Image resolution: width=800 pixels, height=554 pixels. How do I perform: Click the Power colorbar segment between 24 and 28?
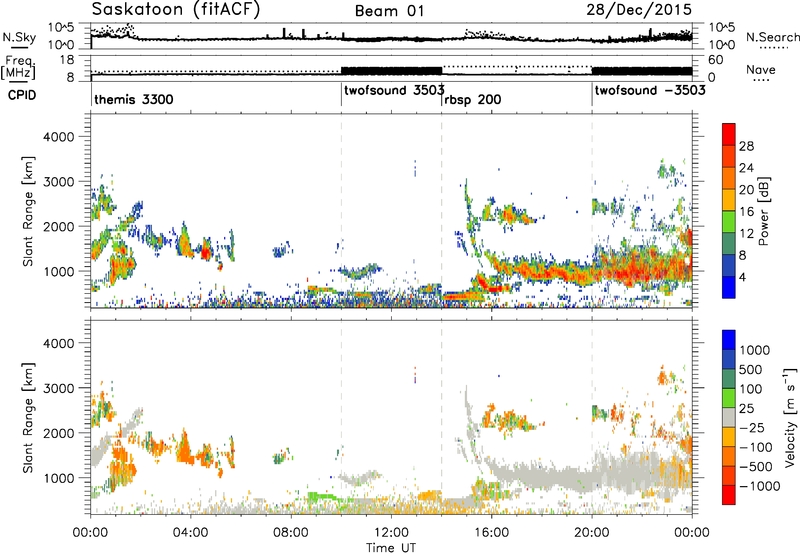point(729,156)
